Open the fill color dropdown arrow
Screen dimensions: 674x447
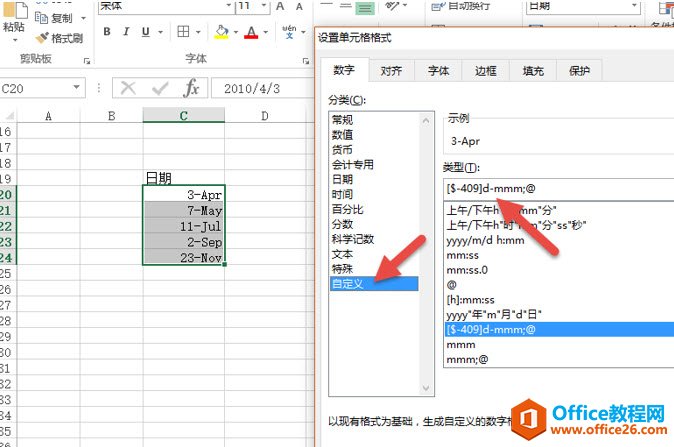[x=235, y=33]
